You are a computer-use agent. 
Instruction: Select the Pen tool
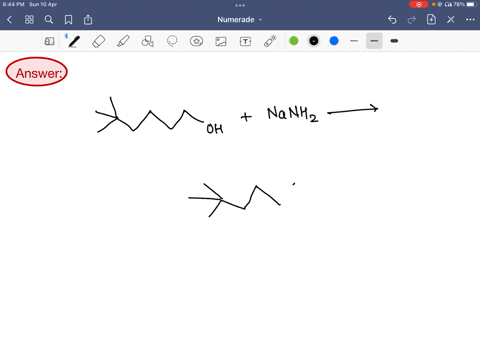(74, 41)
